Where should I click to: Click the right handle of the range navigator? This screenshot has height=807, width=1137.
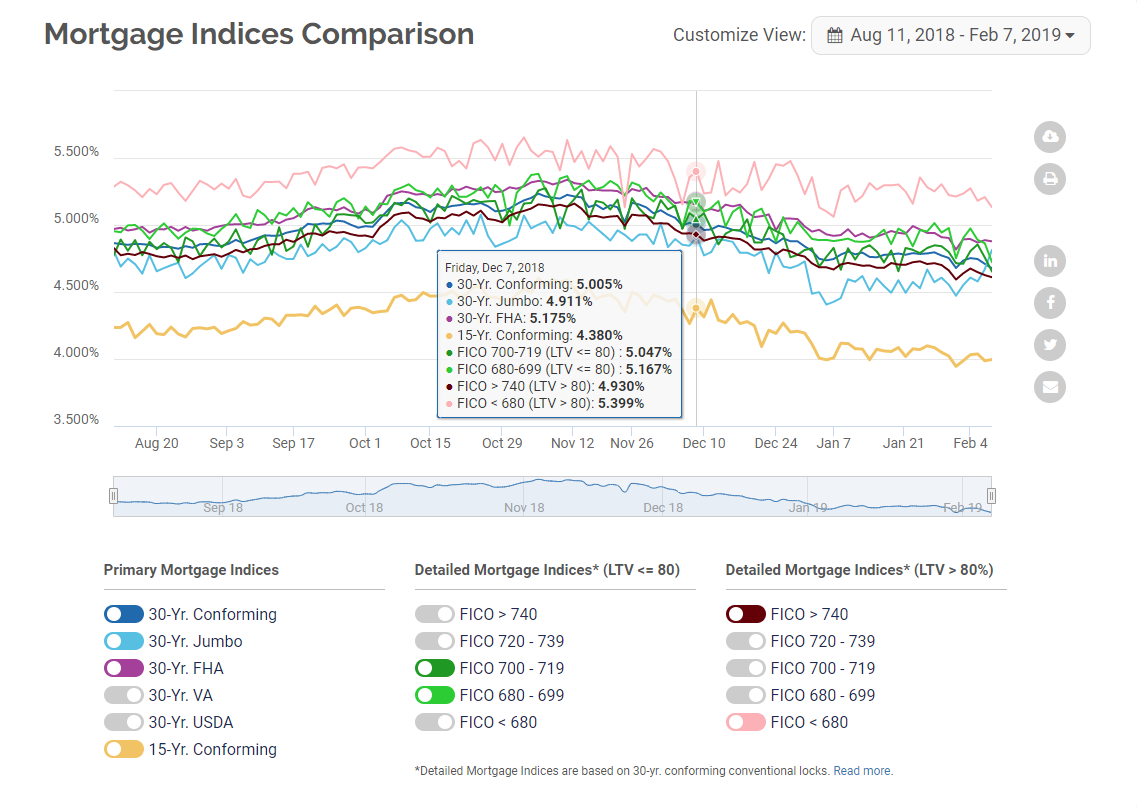(992, 496)
